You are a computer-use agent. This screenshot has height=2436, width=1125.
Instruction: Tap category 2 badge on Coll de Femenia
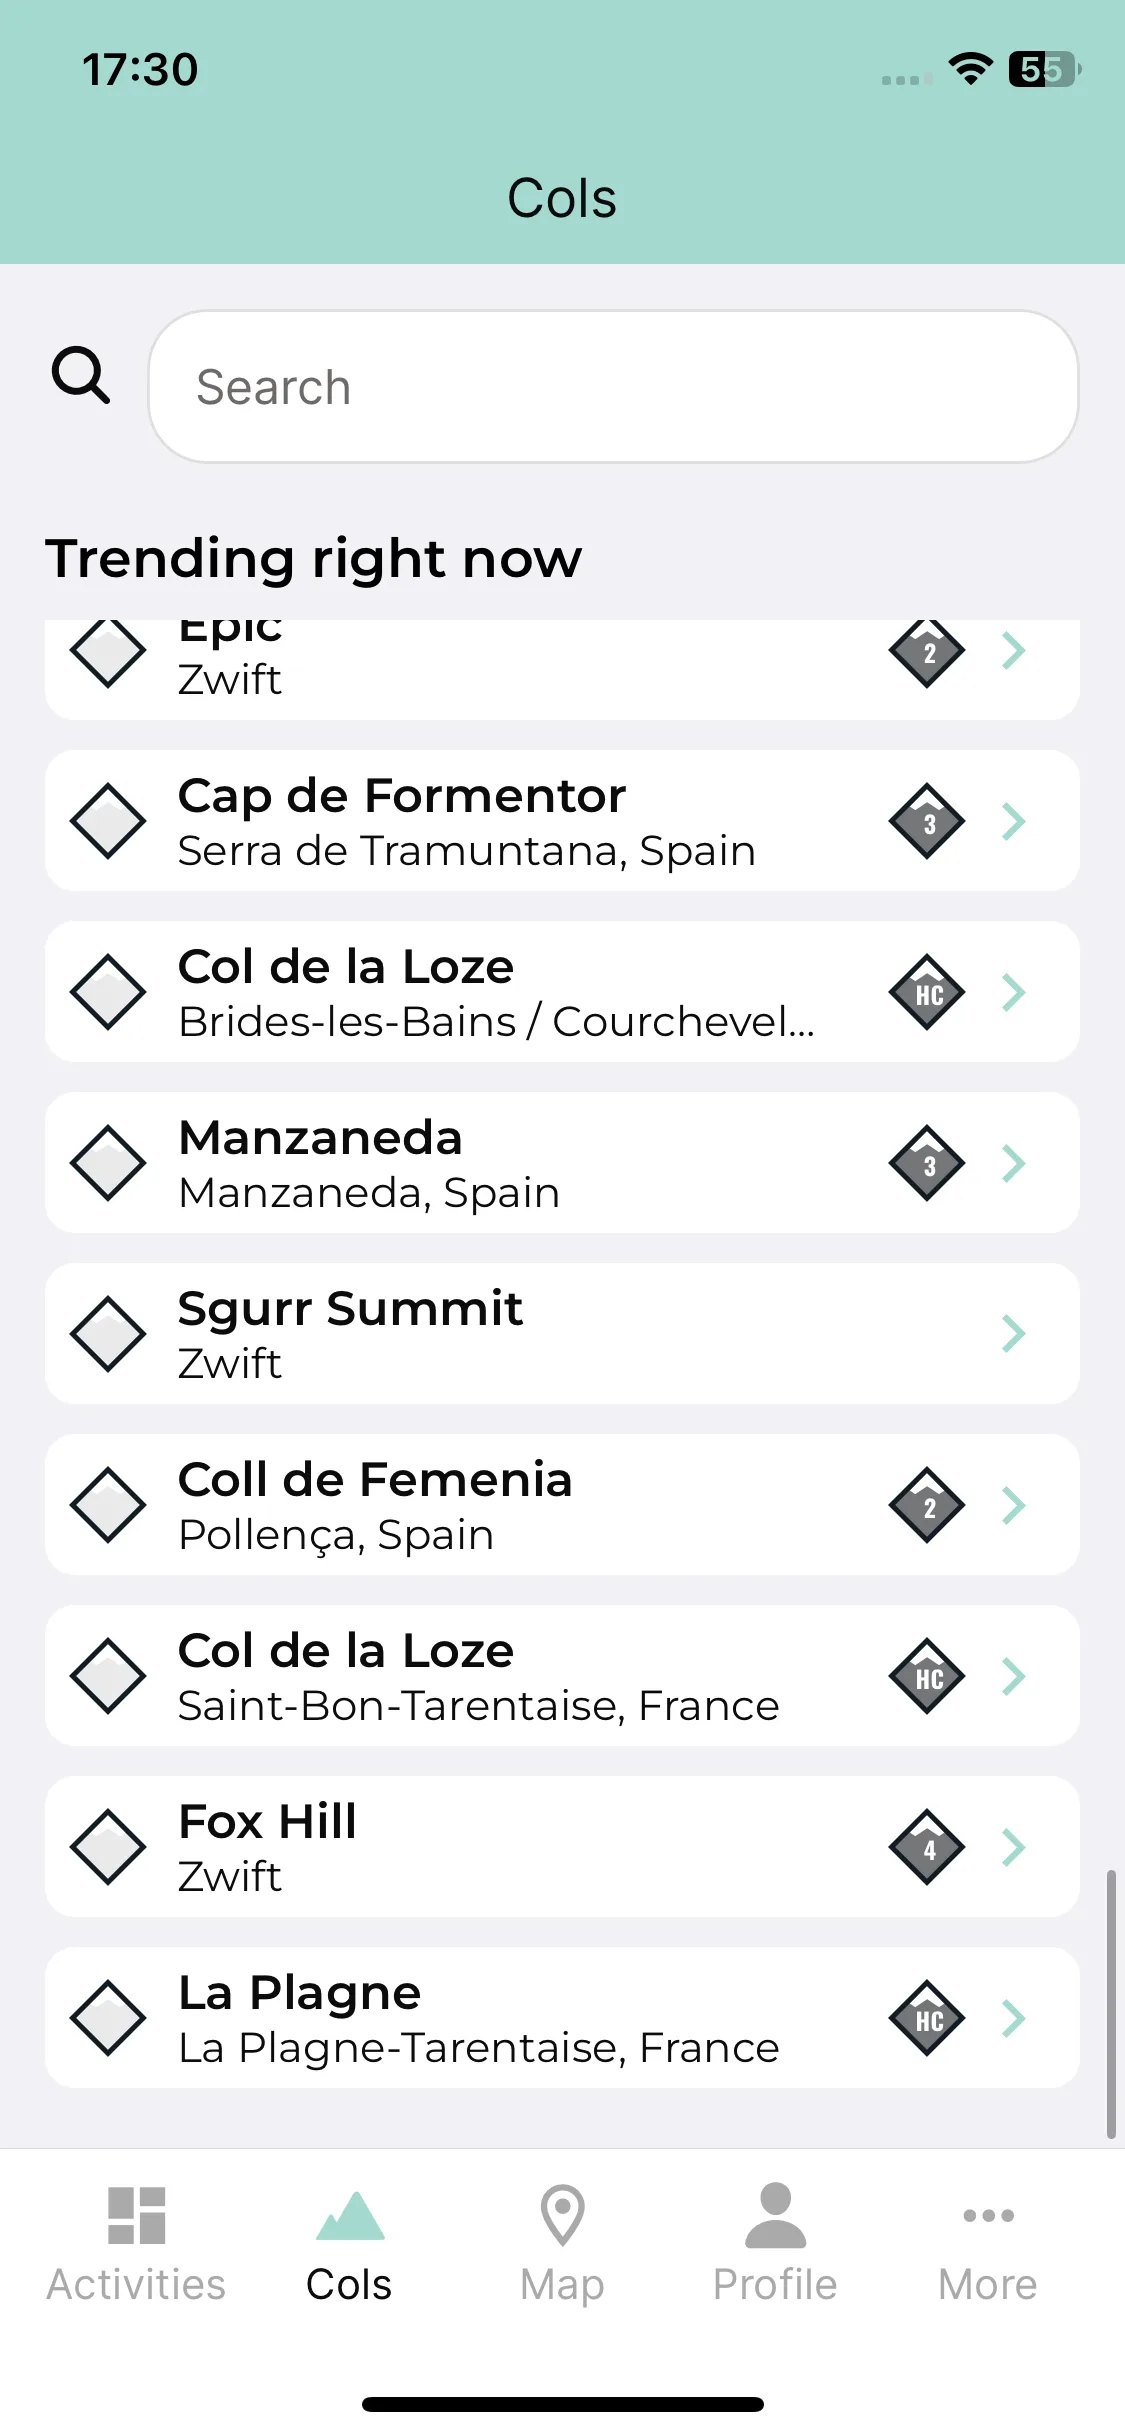tap(927, 1505)
